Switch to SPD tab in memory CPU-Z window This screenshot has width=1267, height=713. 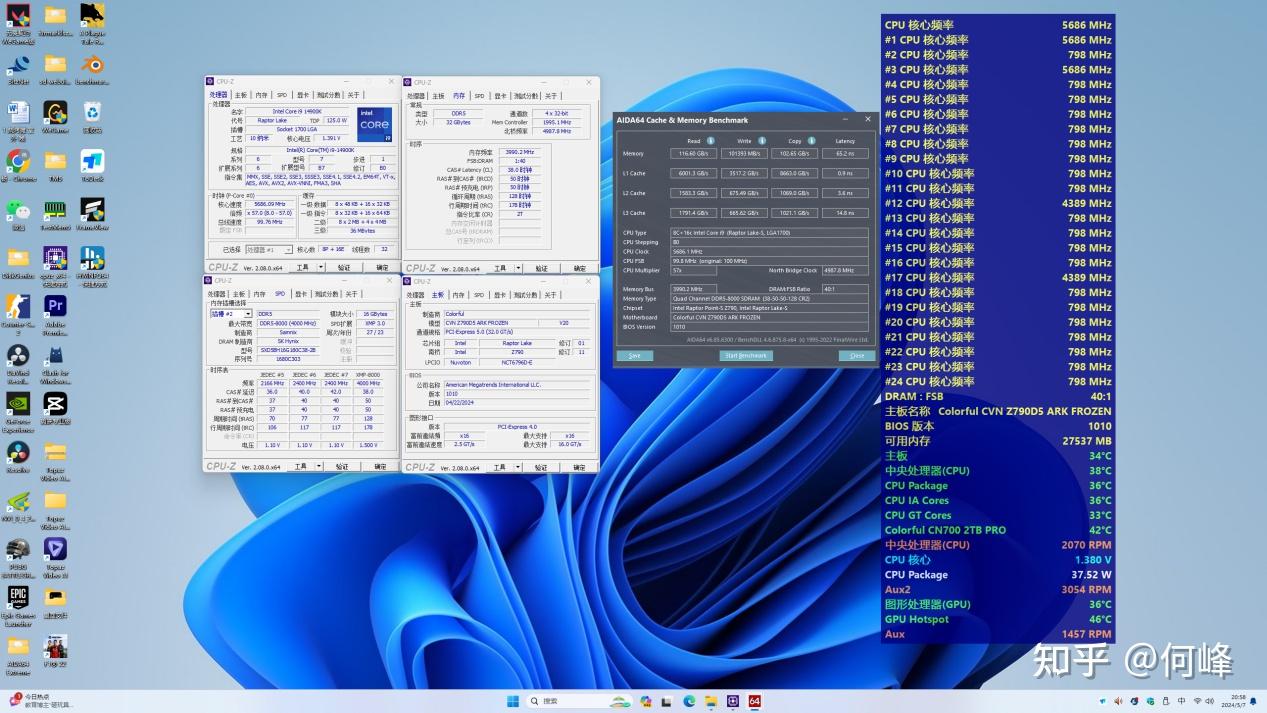[x=479, y=96]
